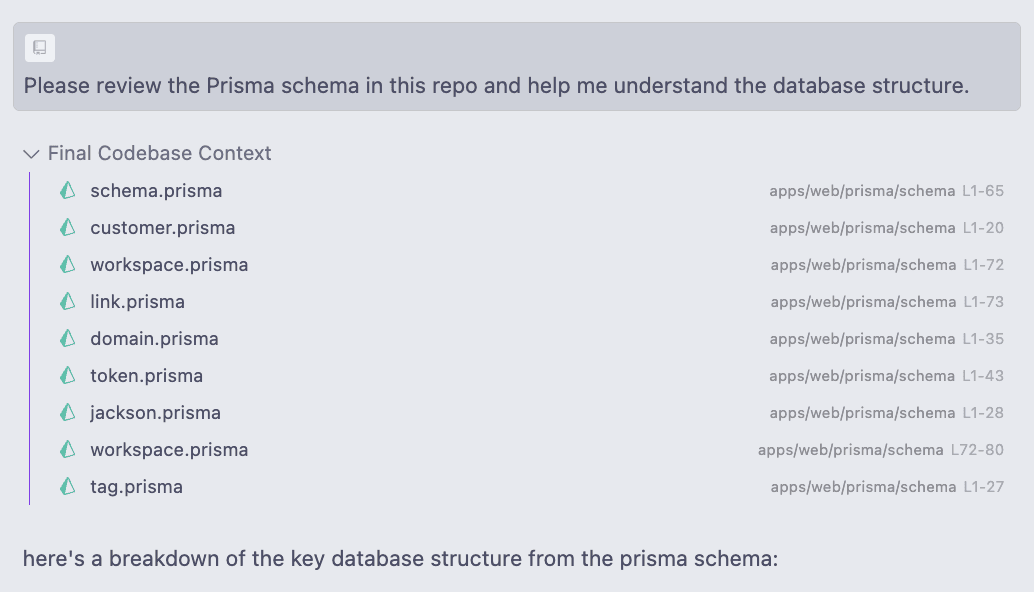Screen dimensions: 1034x592
Task: Click the Prisma icon beside jackson.prisma
Action: click(68, 413)
